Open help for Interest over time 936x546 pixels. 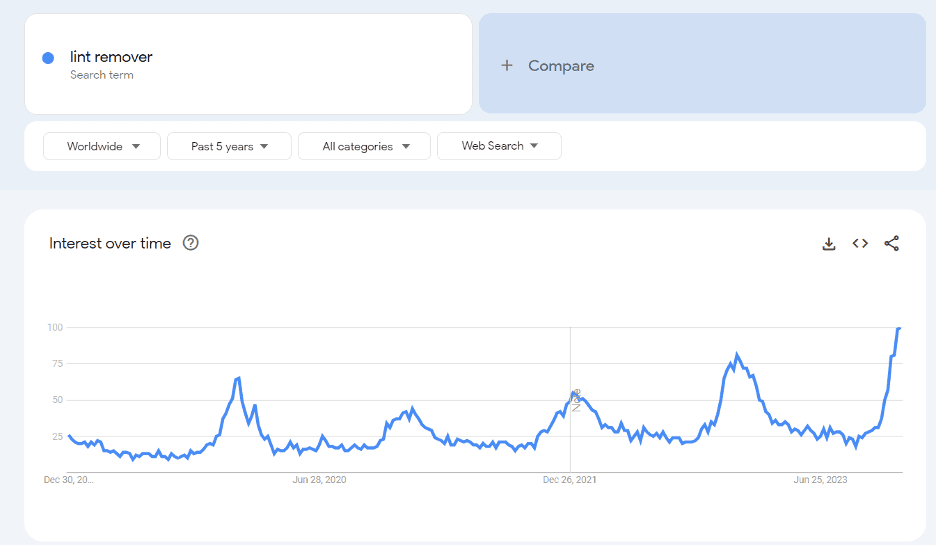(x=190, y=243)
